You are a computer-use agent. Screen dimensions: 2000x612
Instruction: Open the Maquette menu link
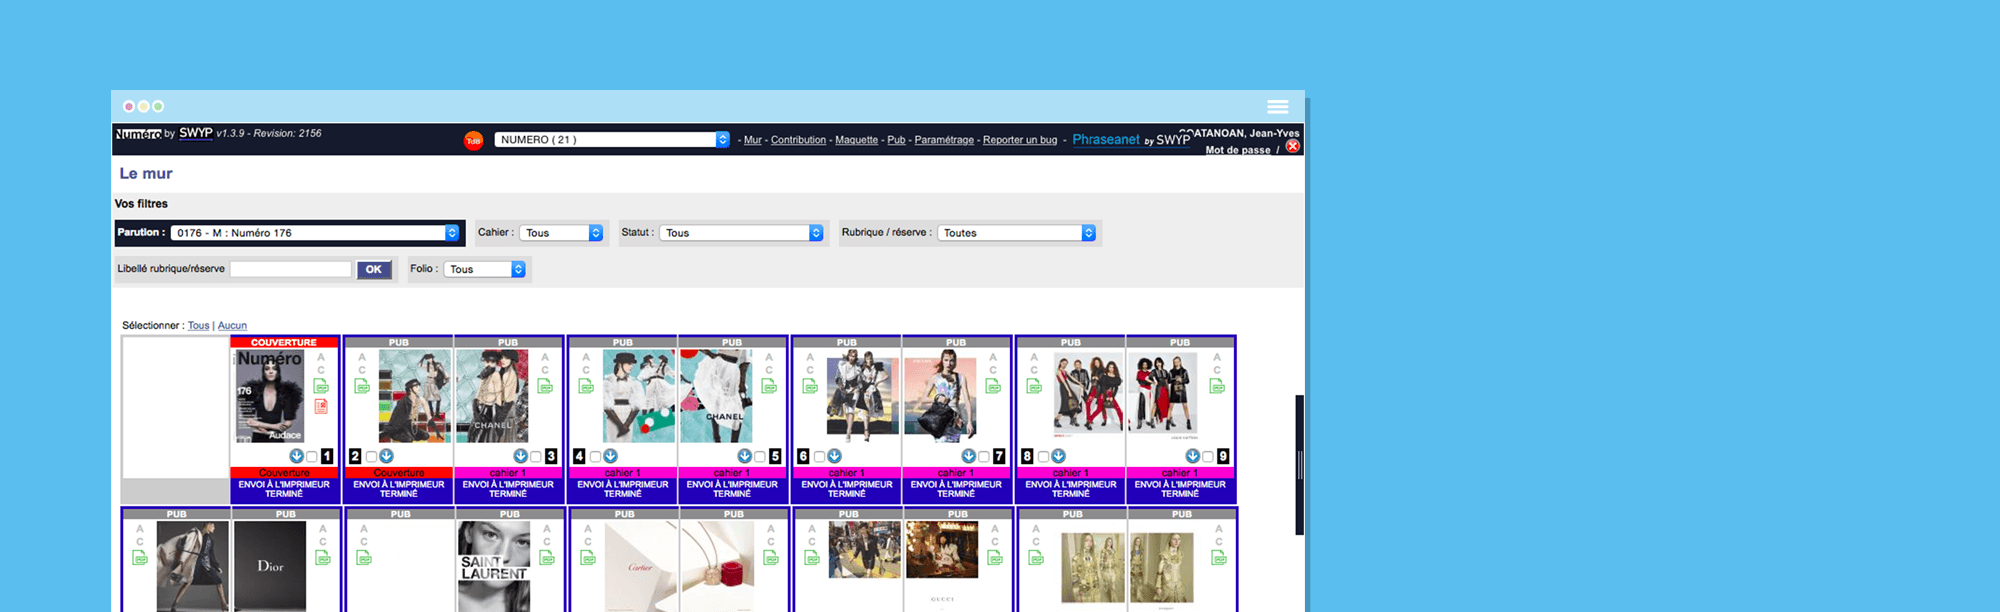click(856, 140)
